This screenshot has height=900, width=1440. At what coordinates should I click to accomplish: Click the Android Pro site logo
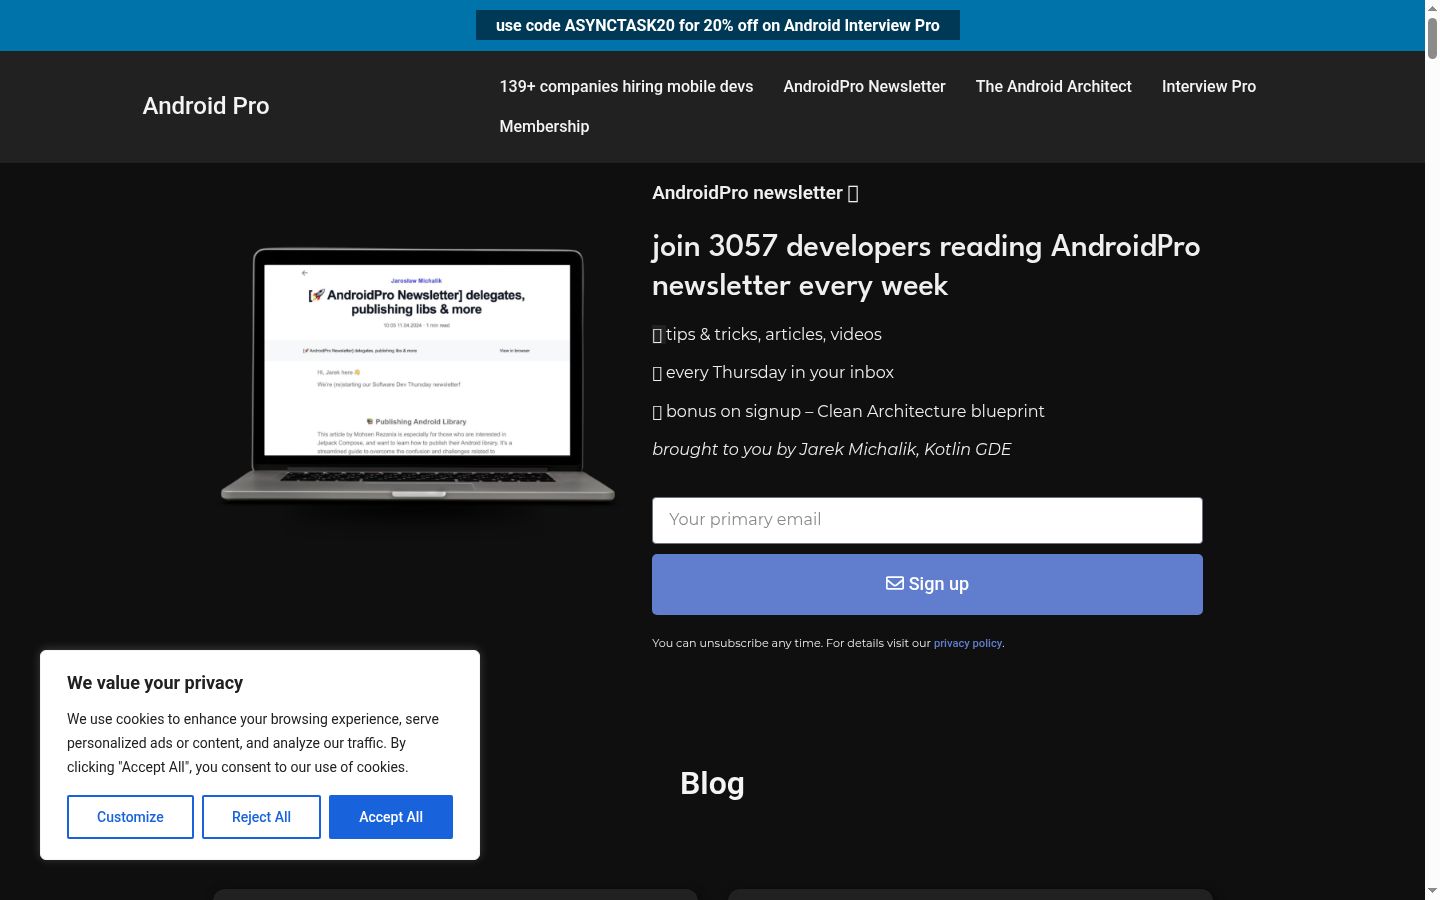206,106
